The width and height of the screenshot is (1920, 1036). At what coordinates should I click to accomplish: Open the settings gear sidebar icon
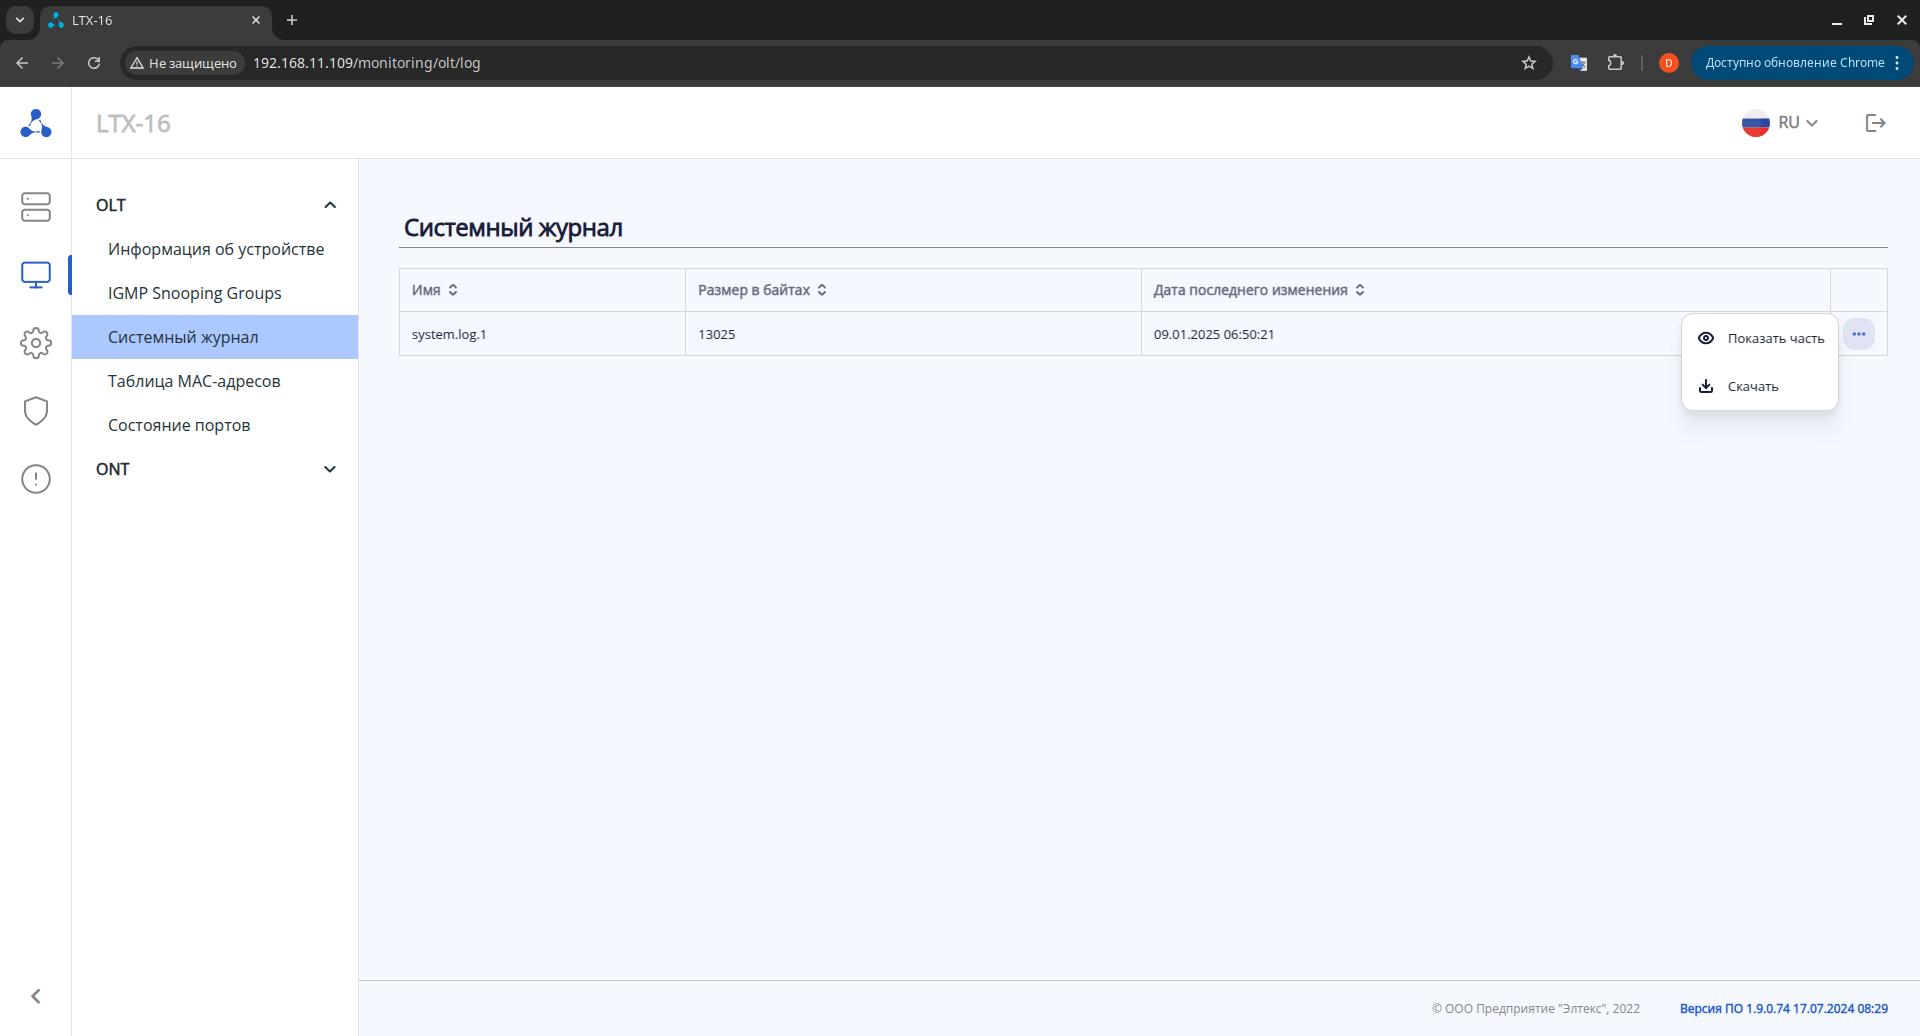click(x=36, y=343)
